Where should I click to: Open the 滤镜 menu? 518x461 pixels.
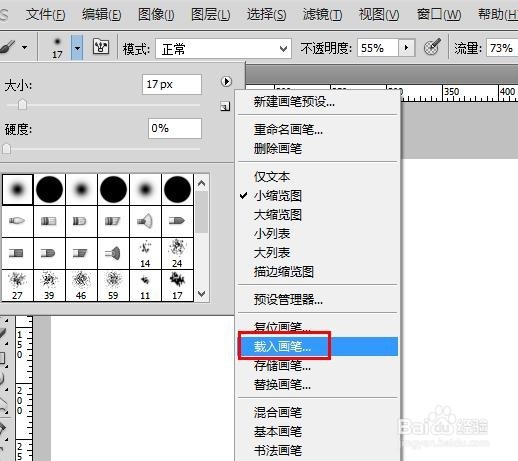pos(322,15)
